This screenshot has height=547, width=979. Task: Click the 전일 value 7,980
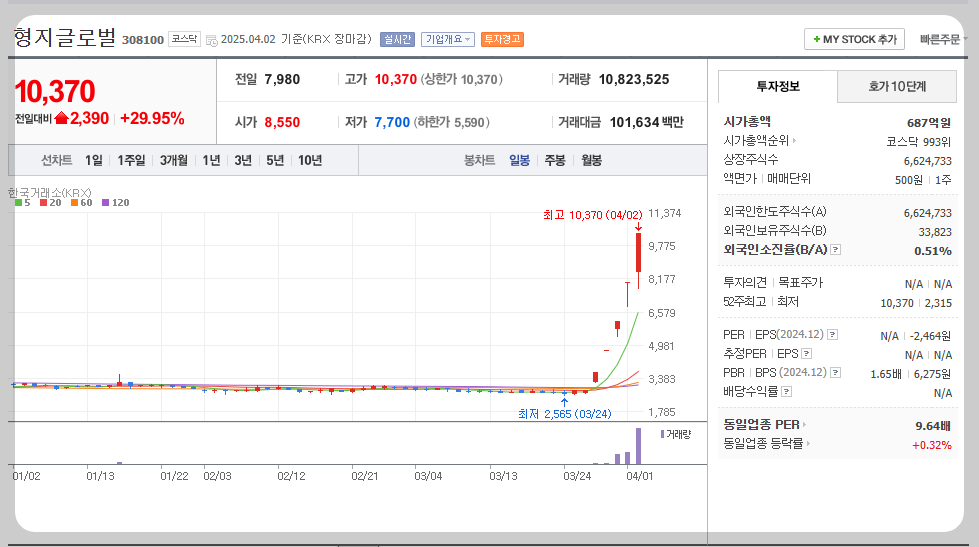click(282, 79)
